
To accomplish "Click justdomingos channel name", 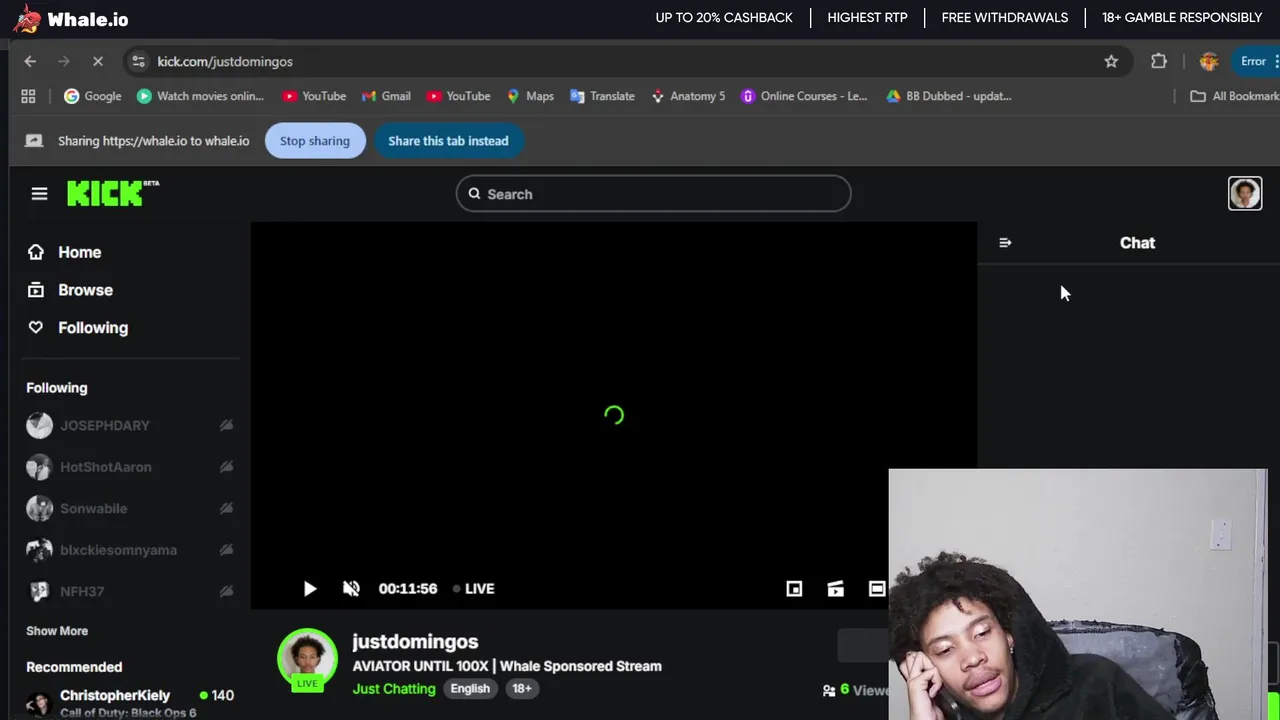I will pos(415,642).
